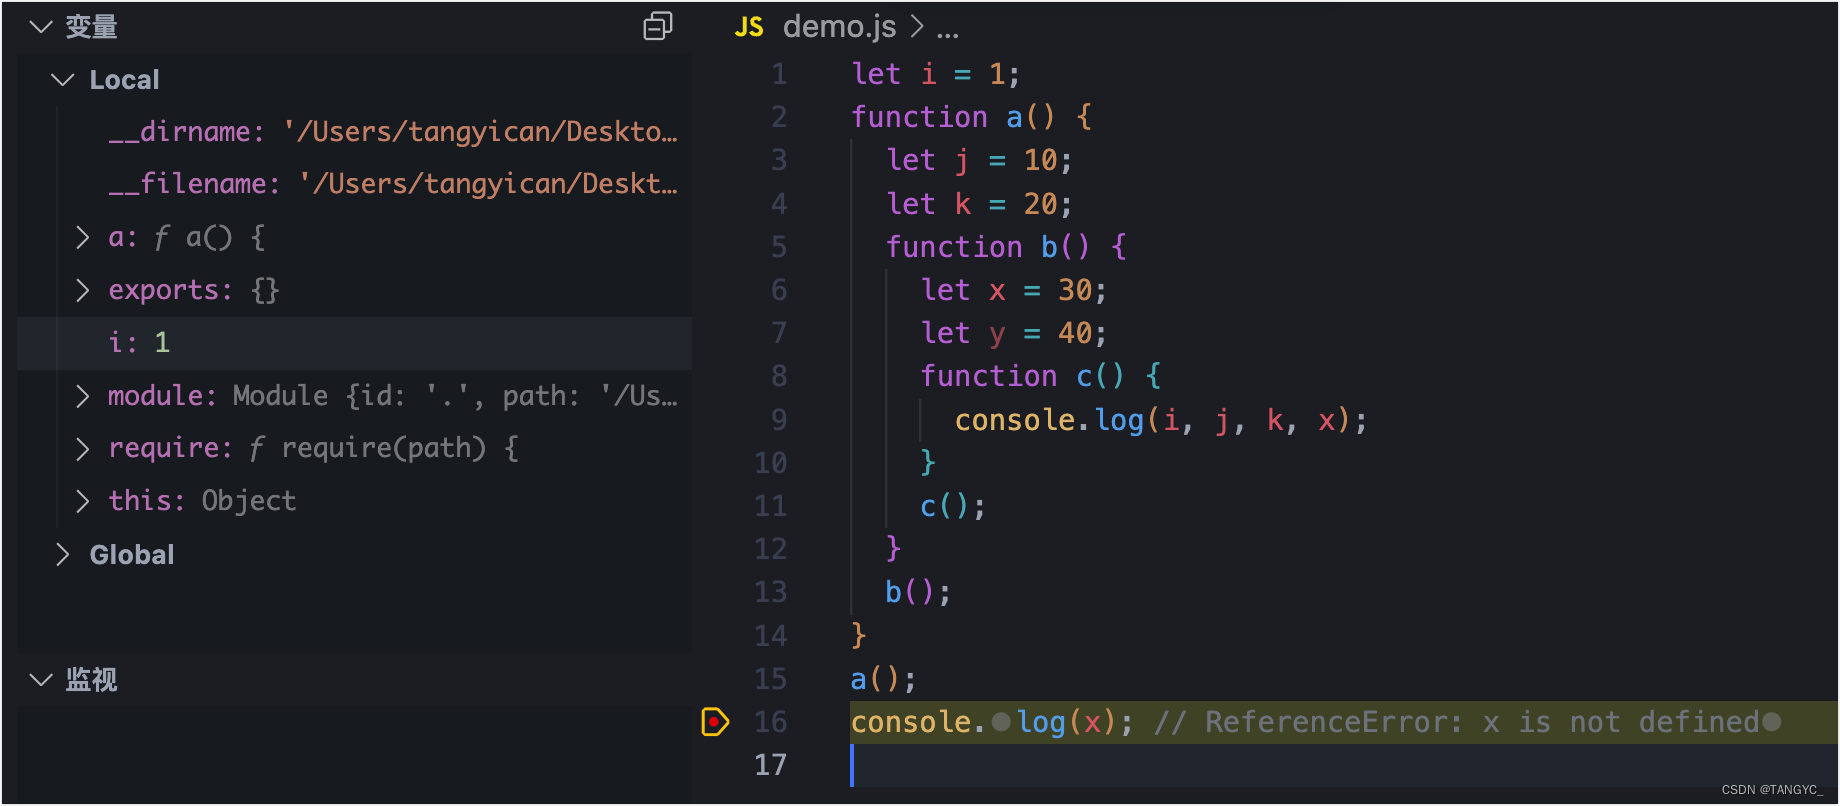
Task: Click the ReferenceError comment on line 16
Action: click(x=1457, y=722)
